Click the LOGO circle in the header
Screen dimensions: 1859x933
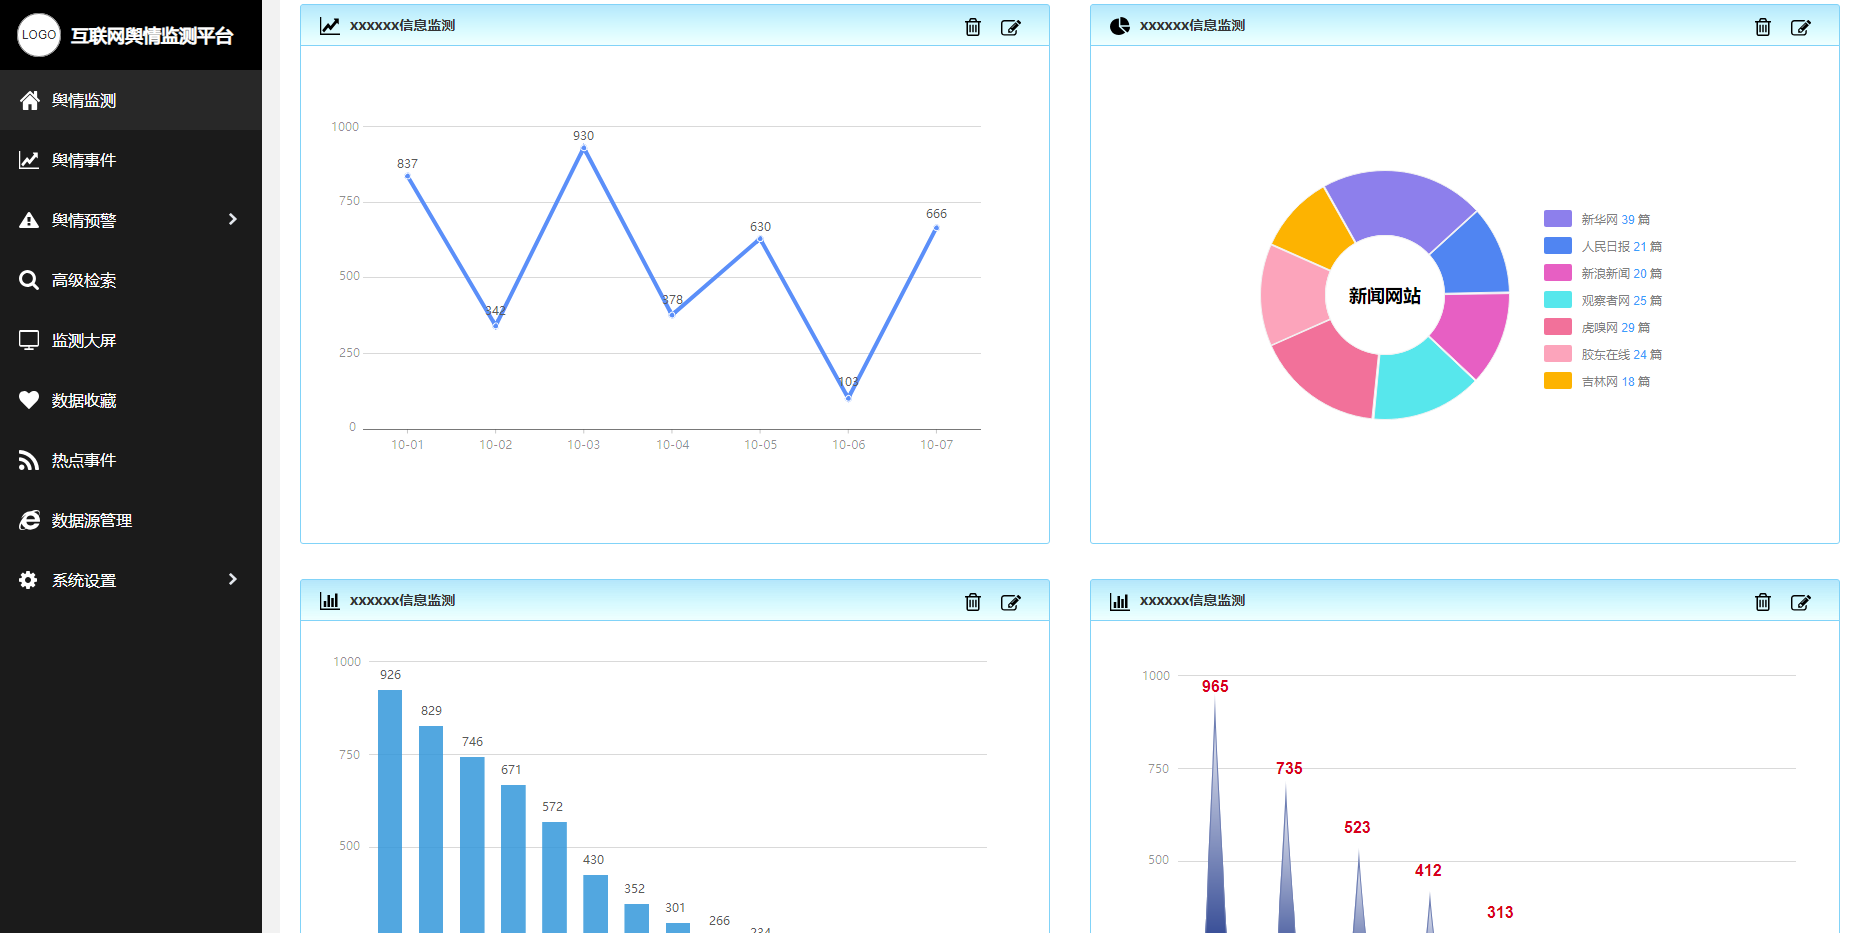point(39,35)
